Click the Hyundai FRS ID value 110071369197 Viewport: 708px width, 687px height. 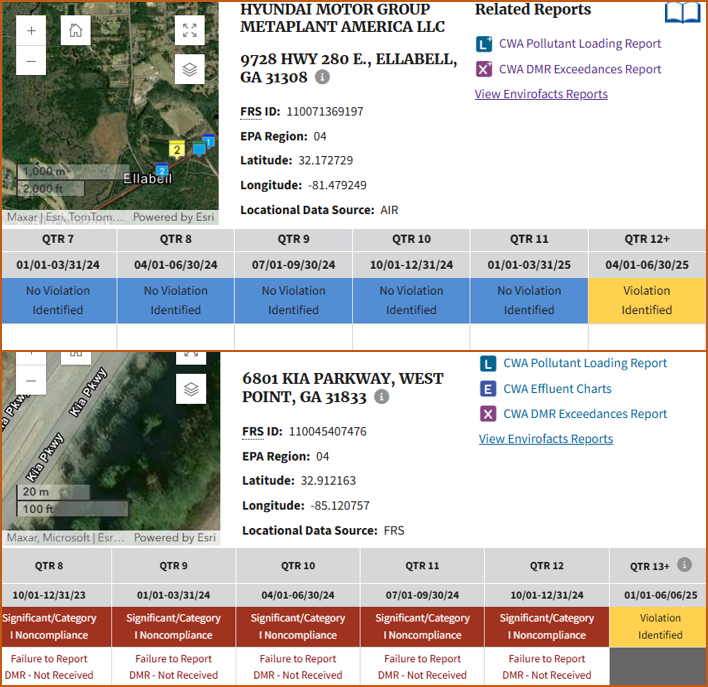pos(325,112)
